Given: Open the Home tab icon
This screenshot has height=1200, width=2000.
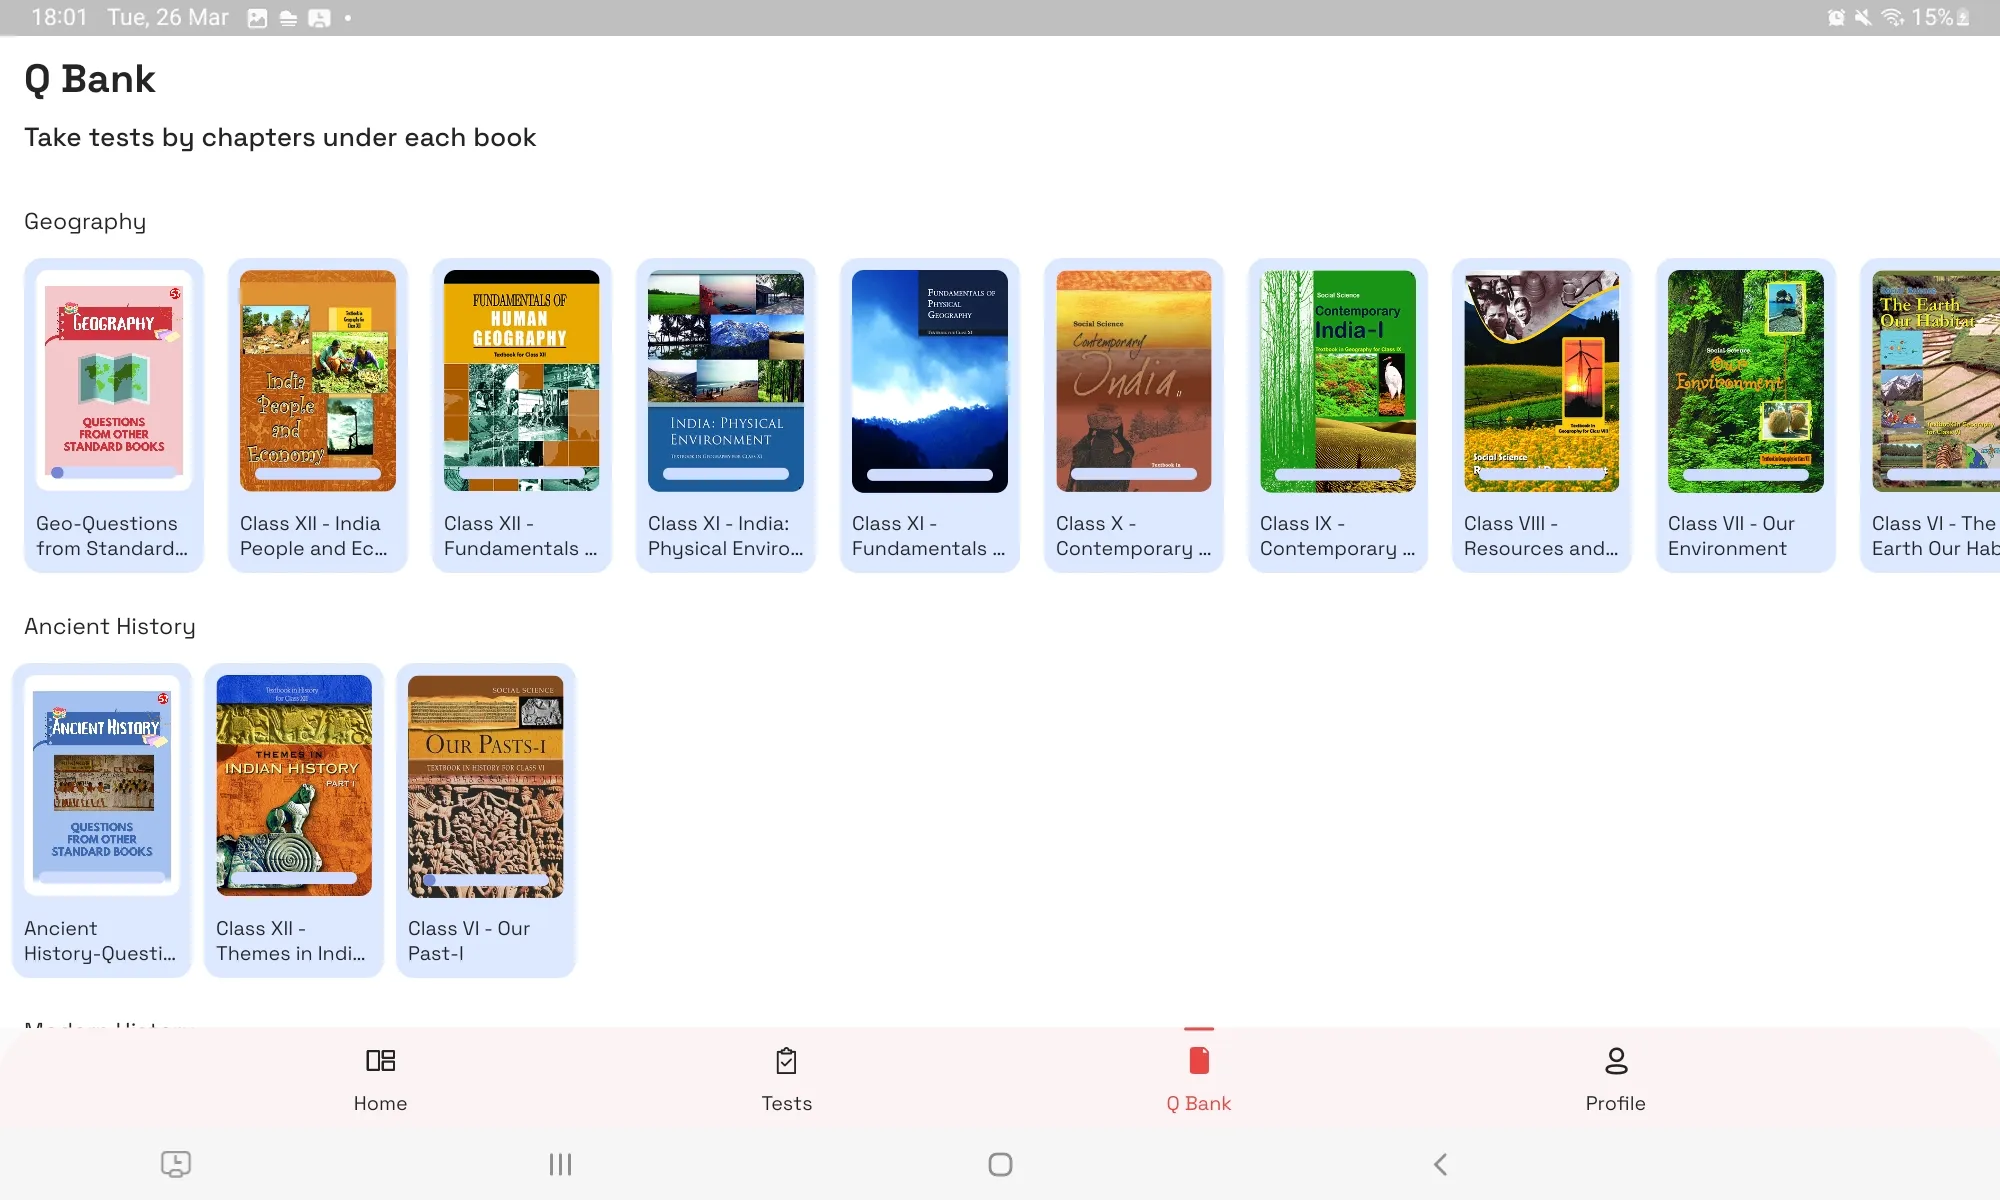Looking at the screenshot, I should coord(380,1060).
